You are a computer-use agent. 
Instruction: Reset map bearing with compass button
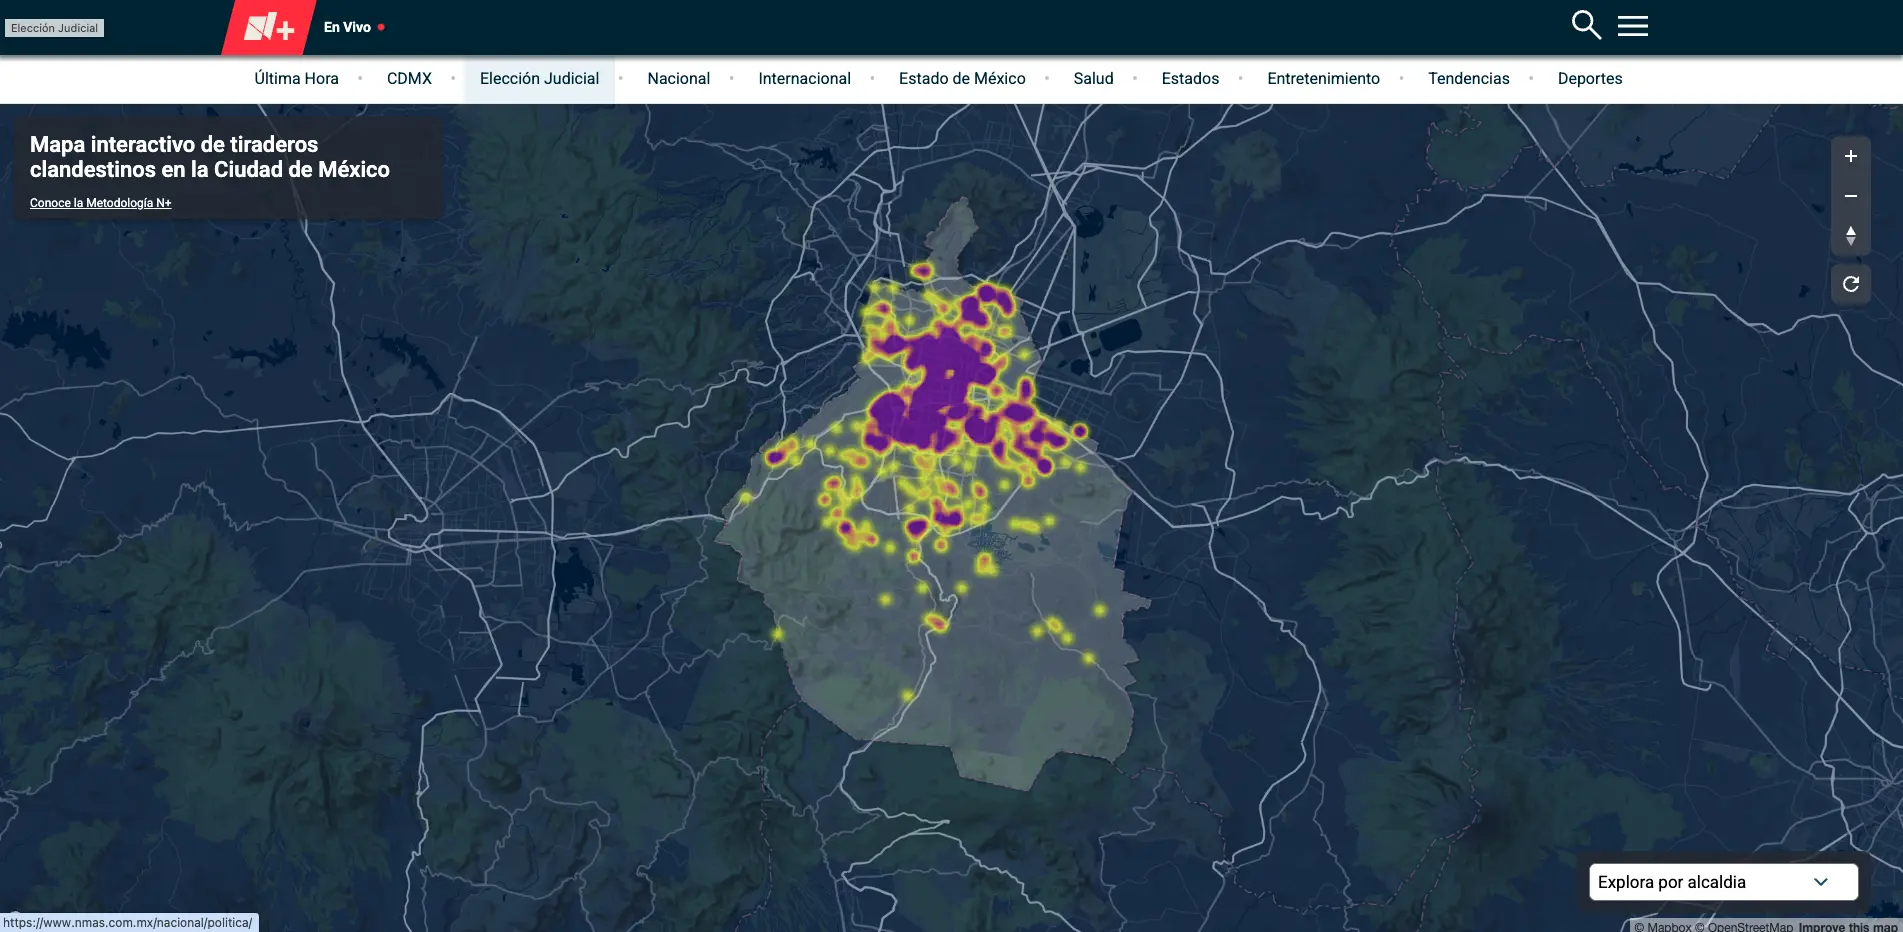pyautogui.click(x=1850, y=236)
